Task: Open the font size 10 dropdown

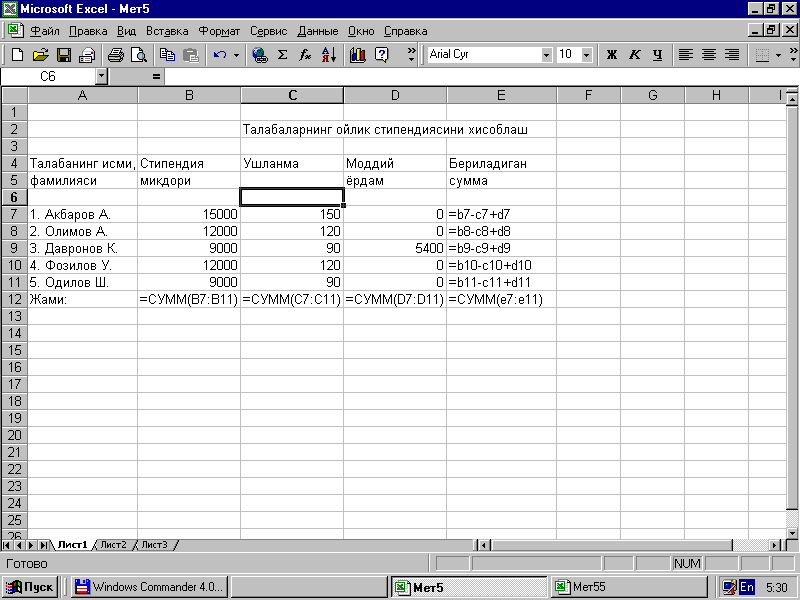Action: (x=587, y=55)
